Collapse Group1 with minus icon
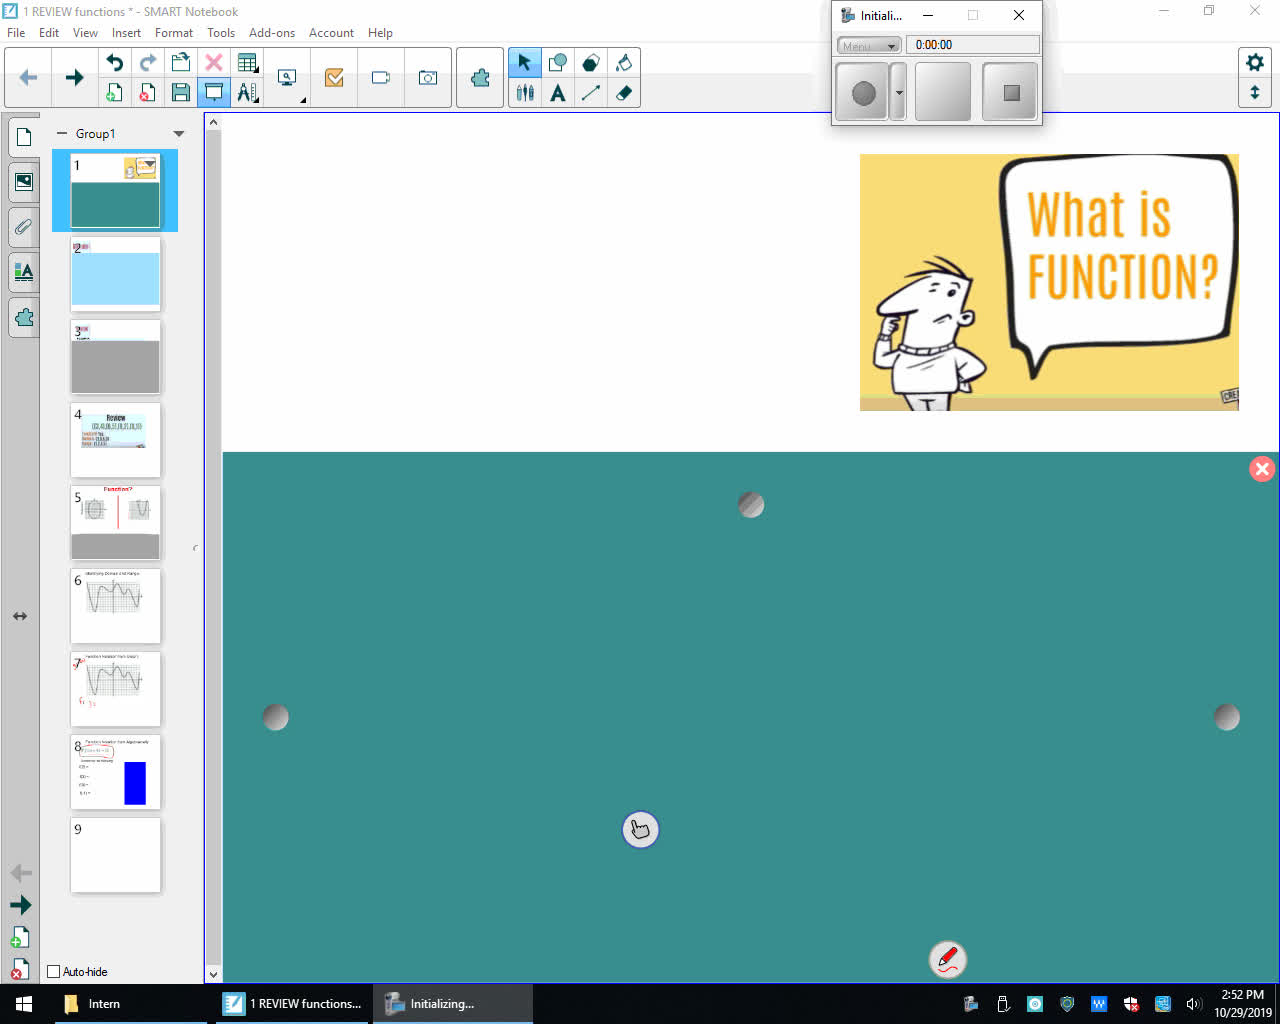The width and height of the screenshot is (1280, 1024). pos(62,133)
